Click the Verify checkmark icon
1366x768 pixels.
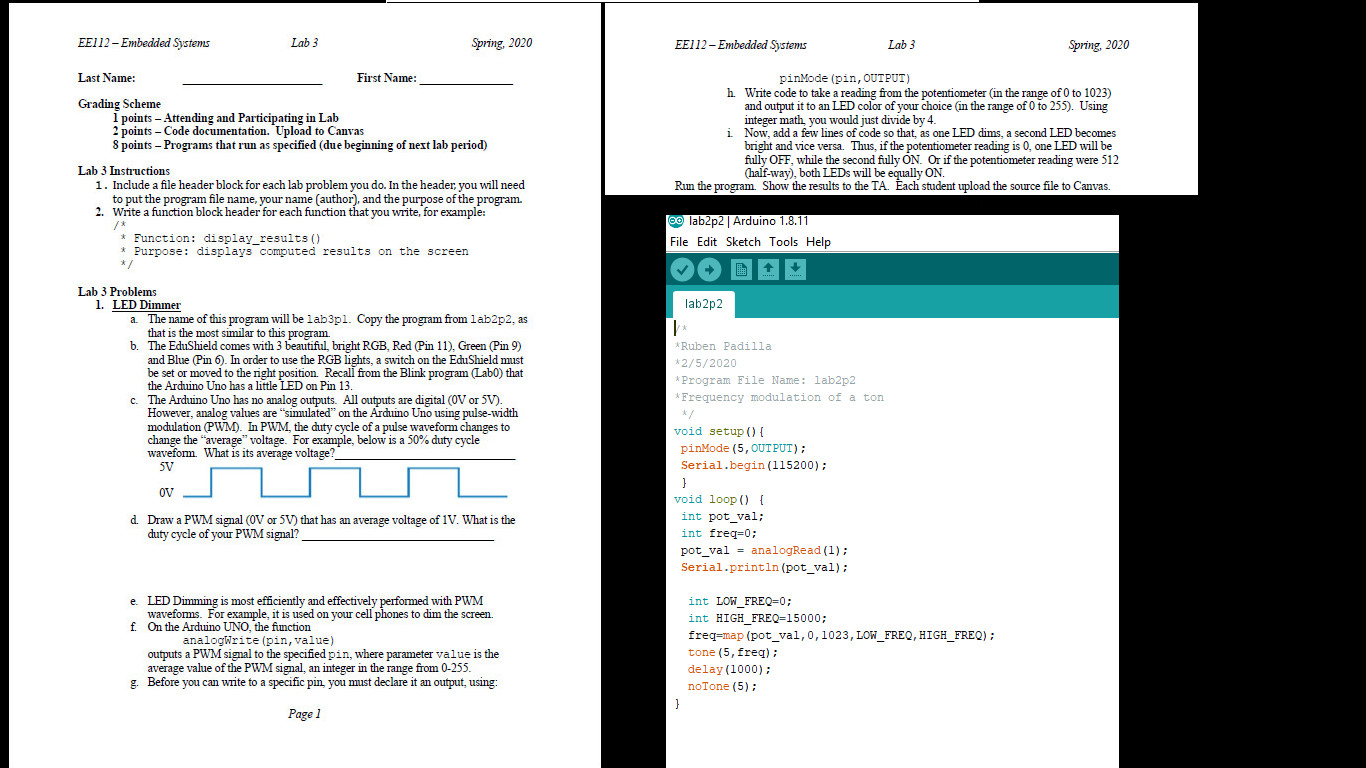(681, 269)
